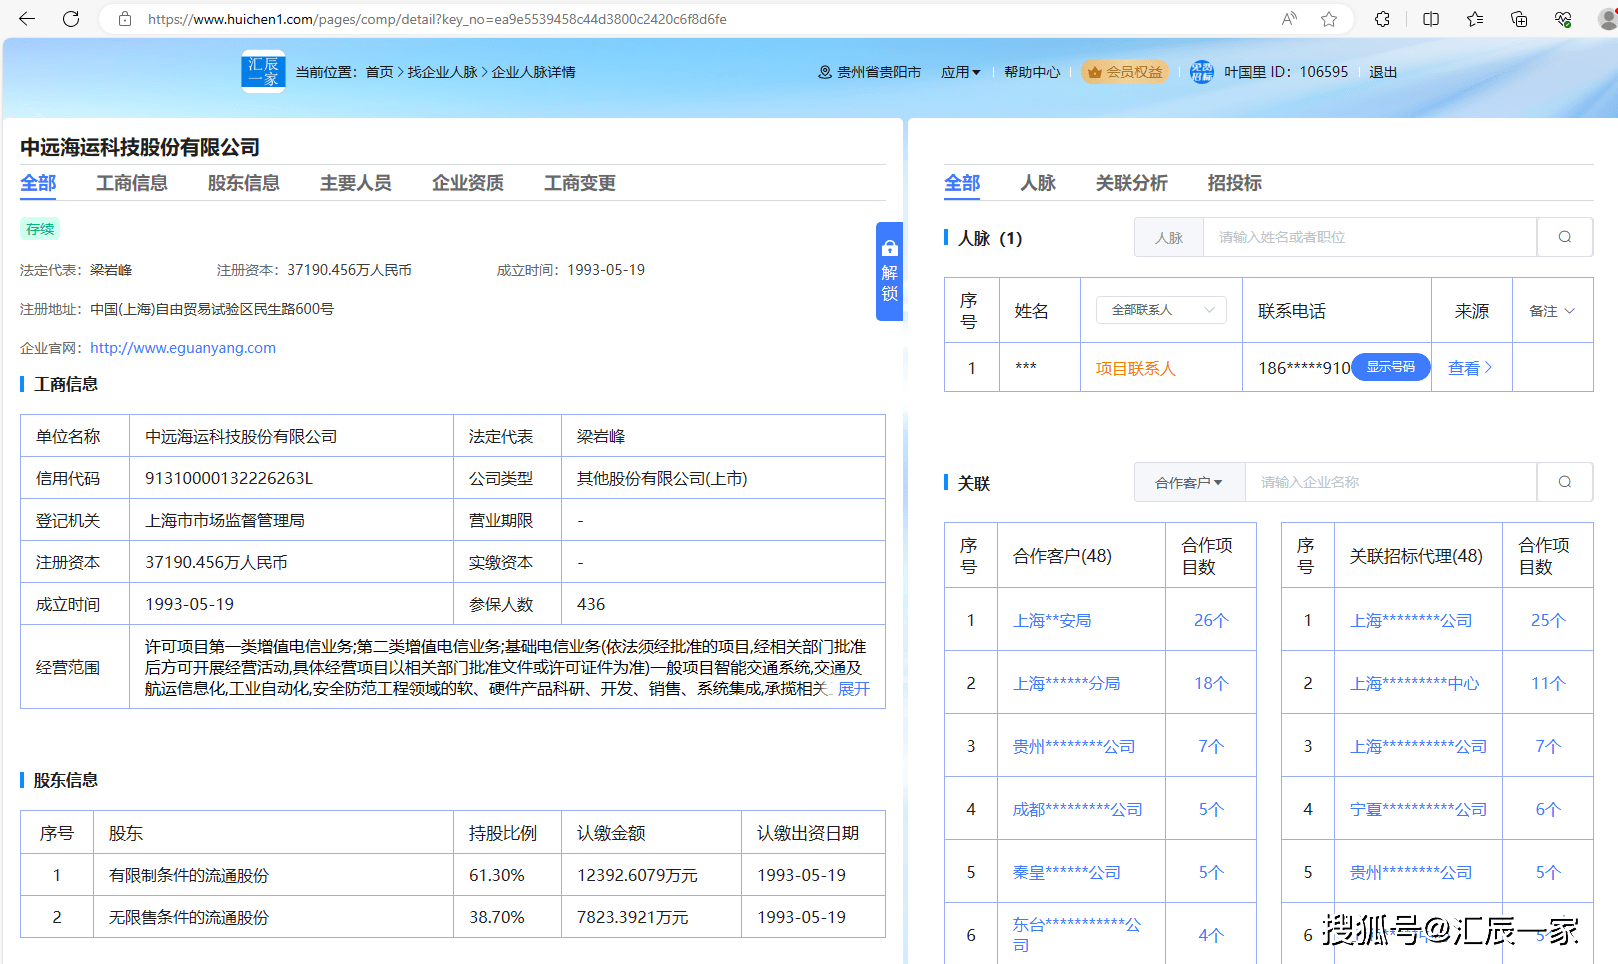Open the read aloud icon in the address bar
The image size is (1618, 964).
(1289, 19)
